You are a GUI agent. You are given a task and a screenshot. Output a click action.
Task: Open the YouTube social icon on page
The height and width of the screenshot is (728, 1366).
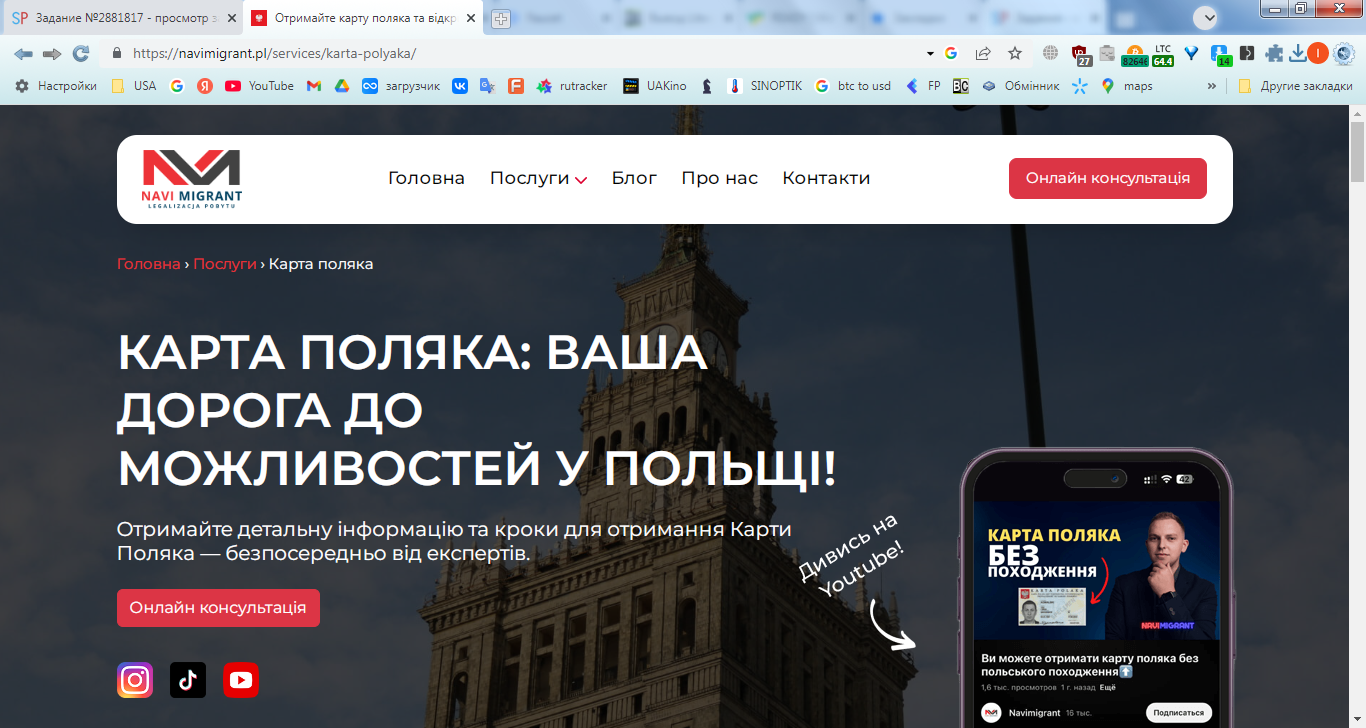(x=241, y=680)
